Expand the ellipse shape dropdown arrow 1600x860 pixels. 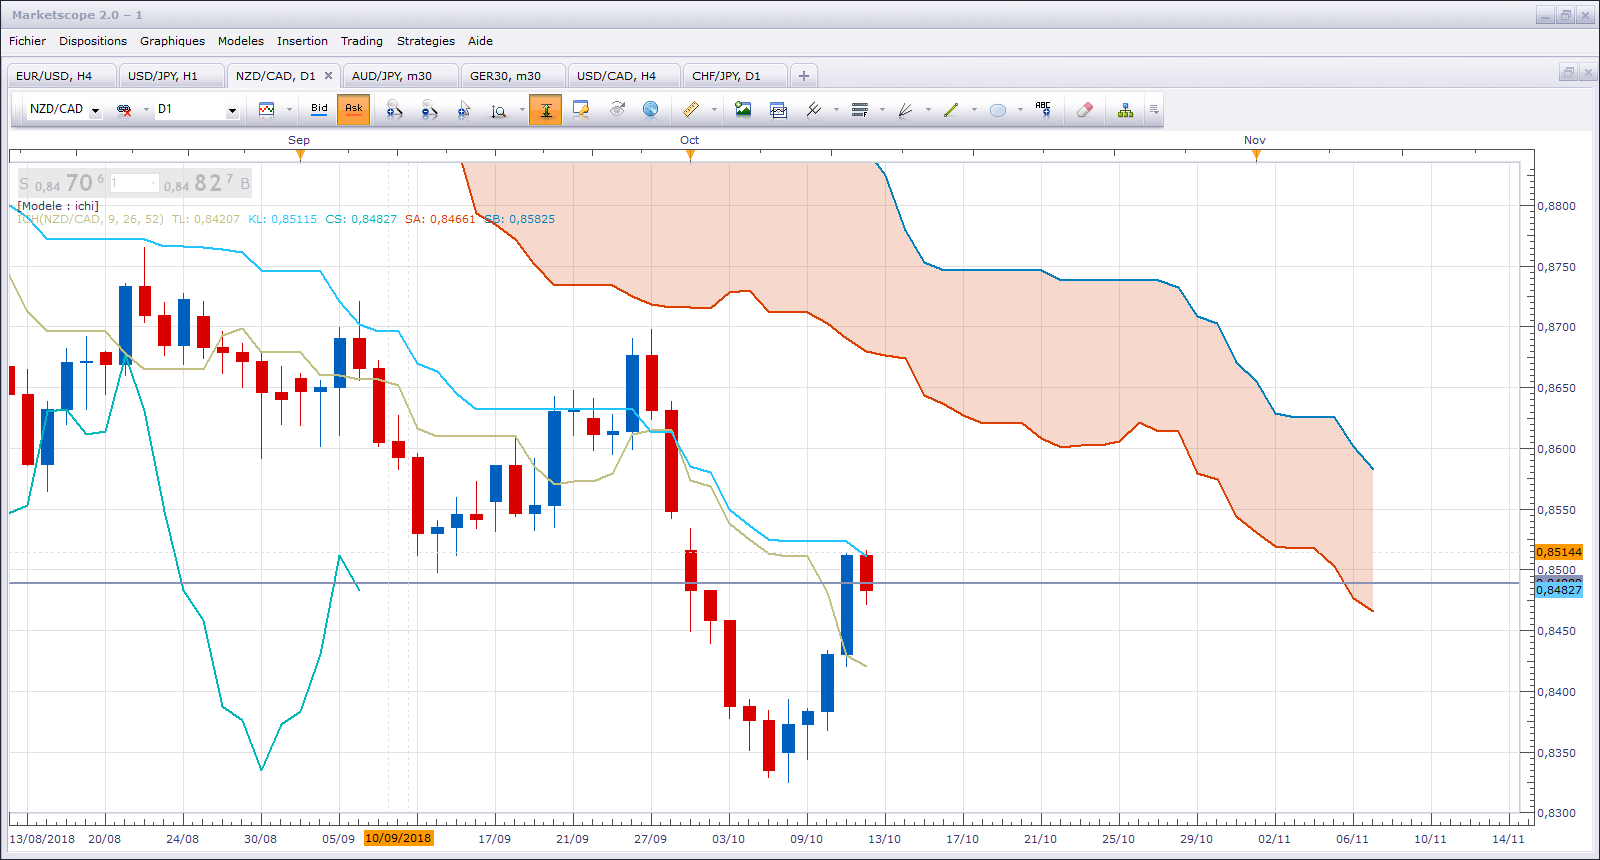1020,110
